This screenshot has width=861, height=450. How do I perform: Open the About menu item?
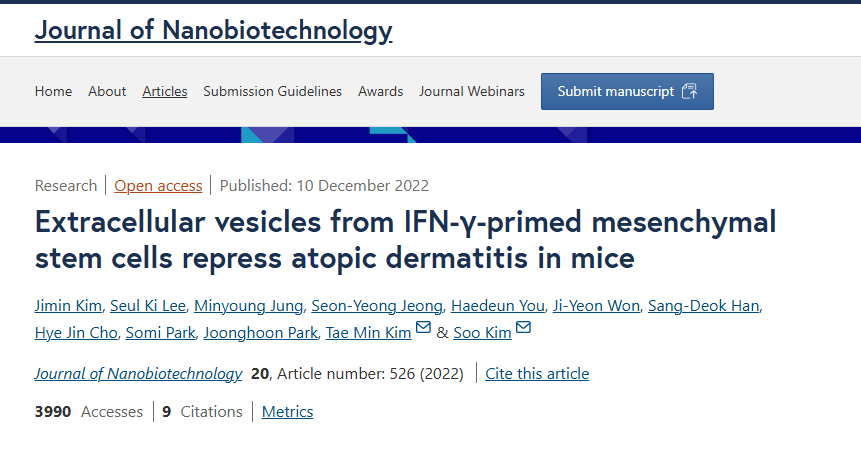coord(107,91)
